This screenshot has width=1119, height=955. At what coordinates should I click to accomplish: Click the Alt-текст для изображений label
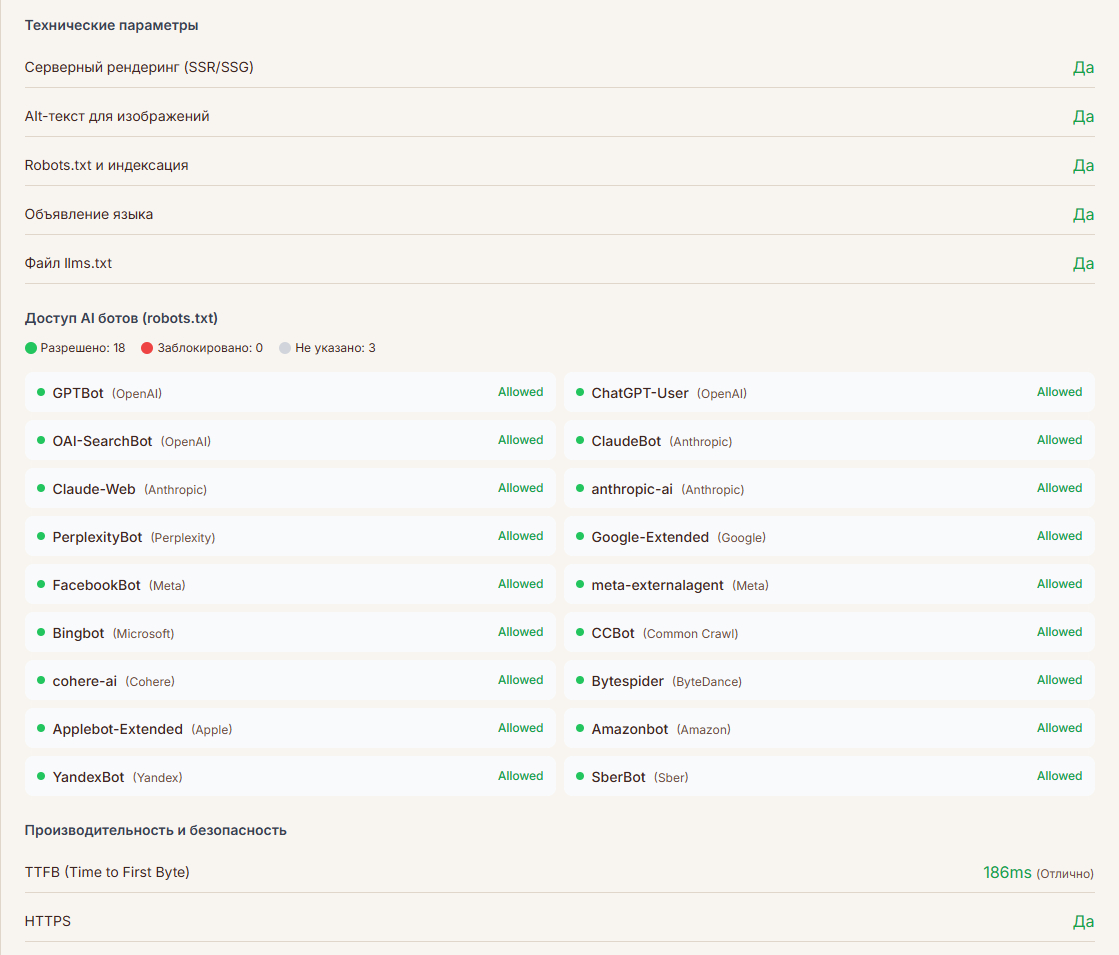(x=117, y=116)
